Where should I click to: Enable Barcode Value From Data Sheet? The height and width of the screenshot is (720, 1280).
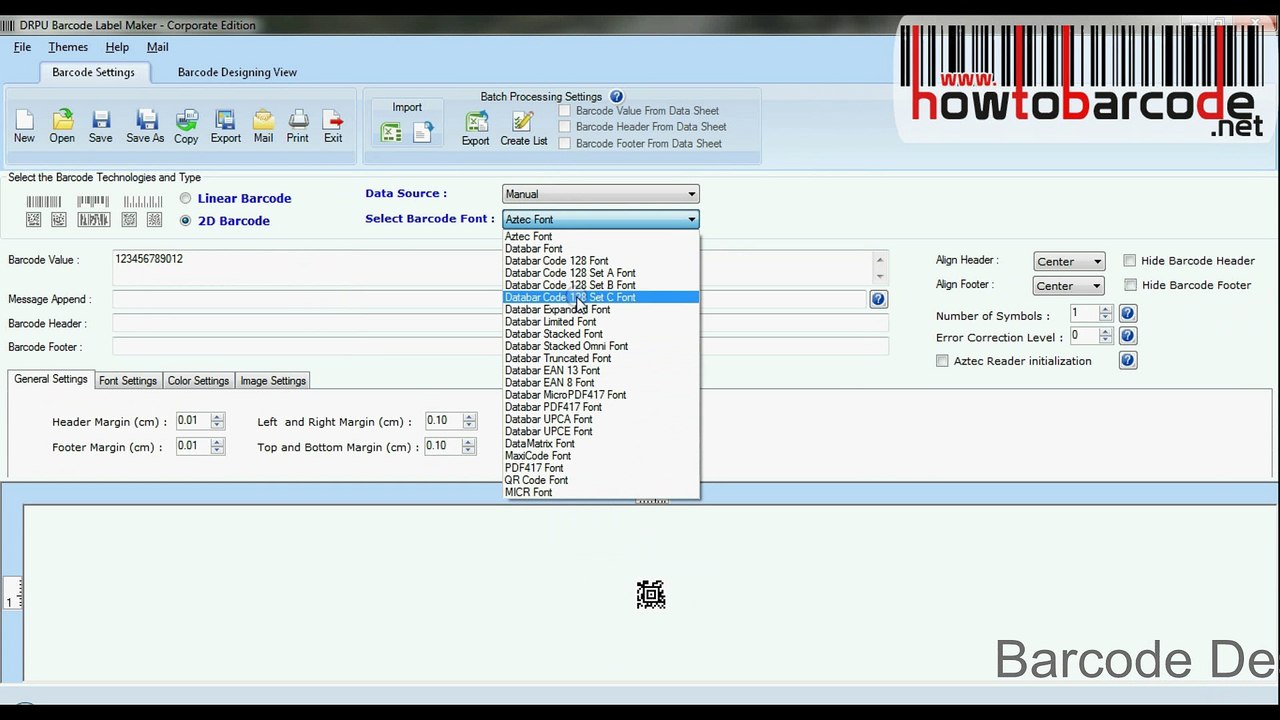565,111
